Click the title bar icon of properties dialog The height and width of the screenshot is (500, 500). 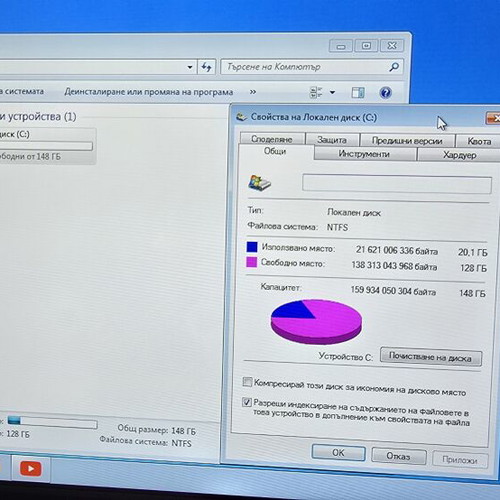241,117
